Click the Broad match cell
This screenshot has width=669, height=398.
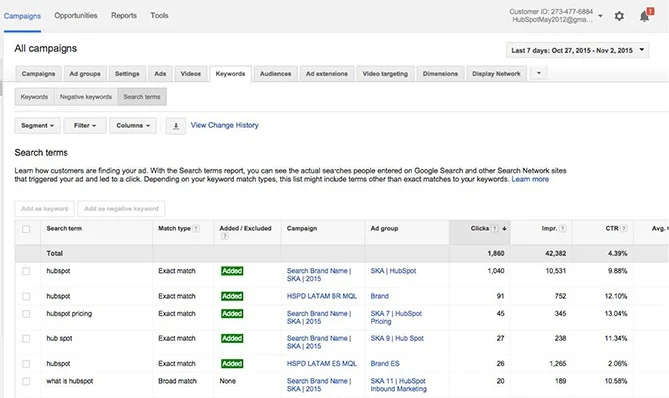coord(177,381)
